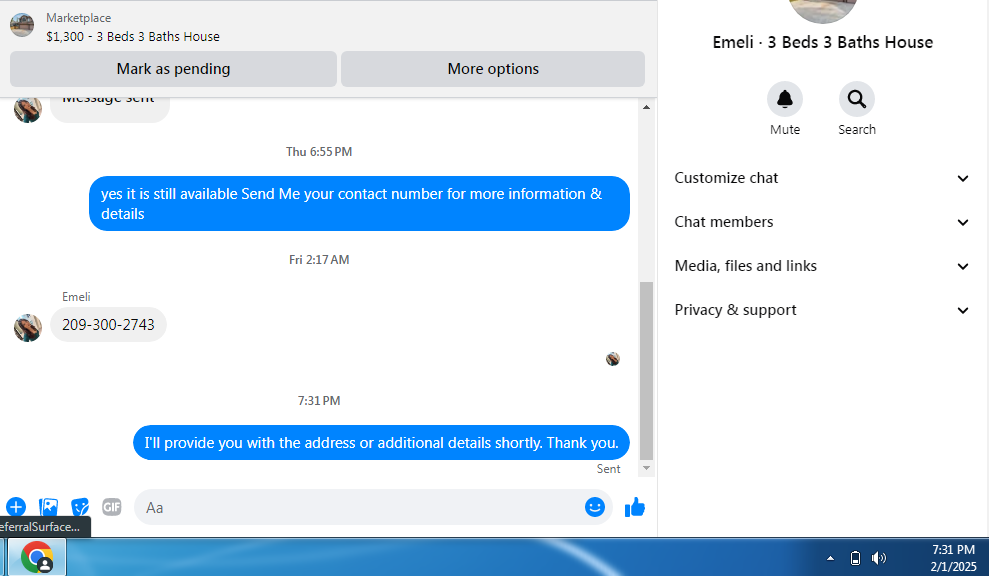Click the 'yes it is still available' message
The height and width of the screenshot is (576, 989).
coord(360,203)
